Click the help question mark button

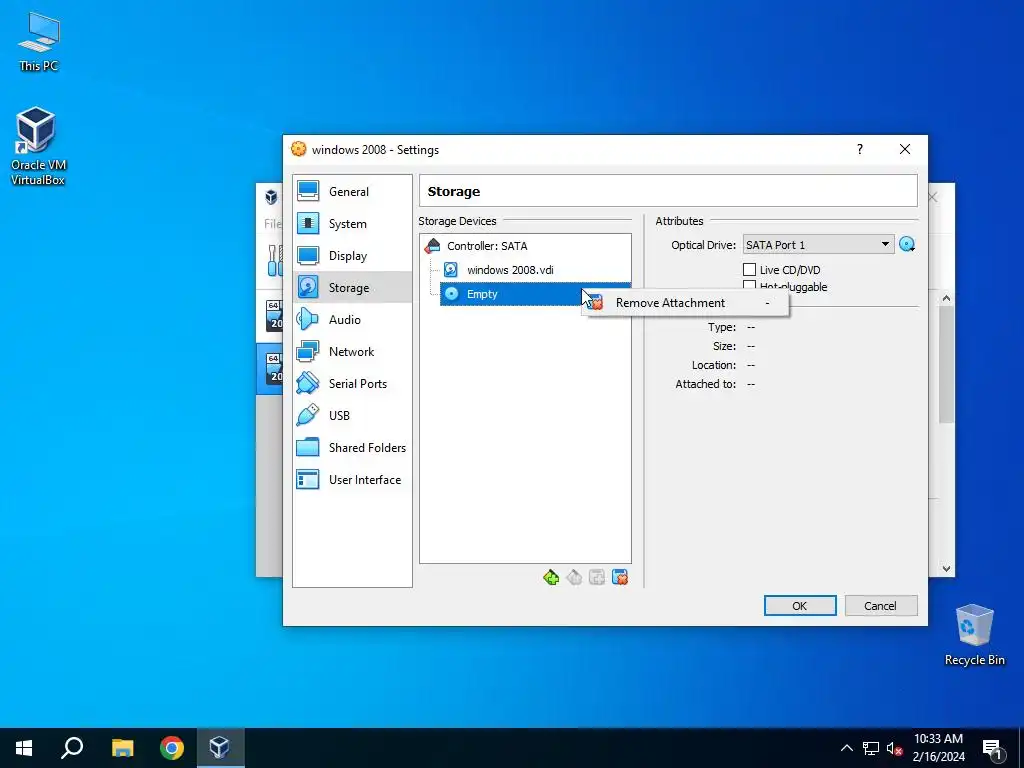[x=860, y=149]
